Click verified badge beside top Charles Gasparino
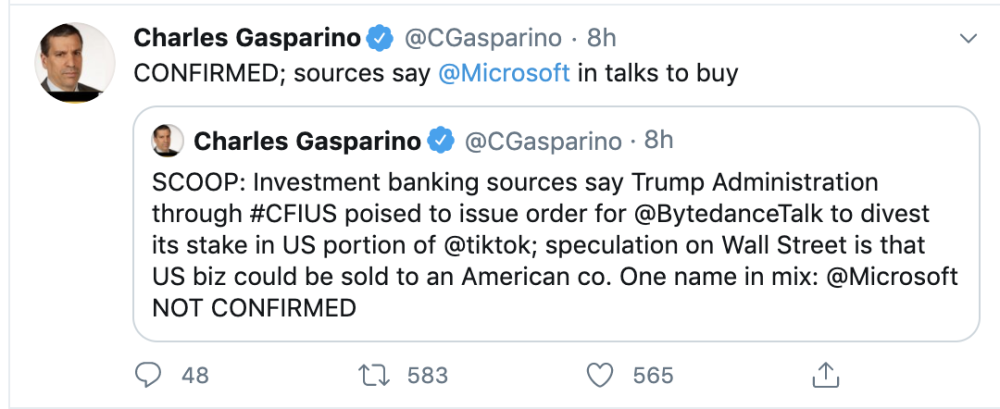 (379, 39)
